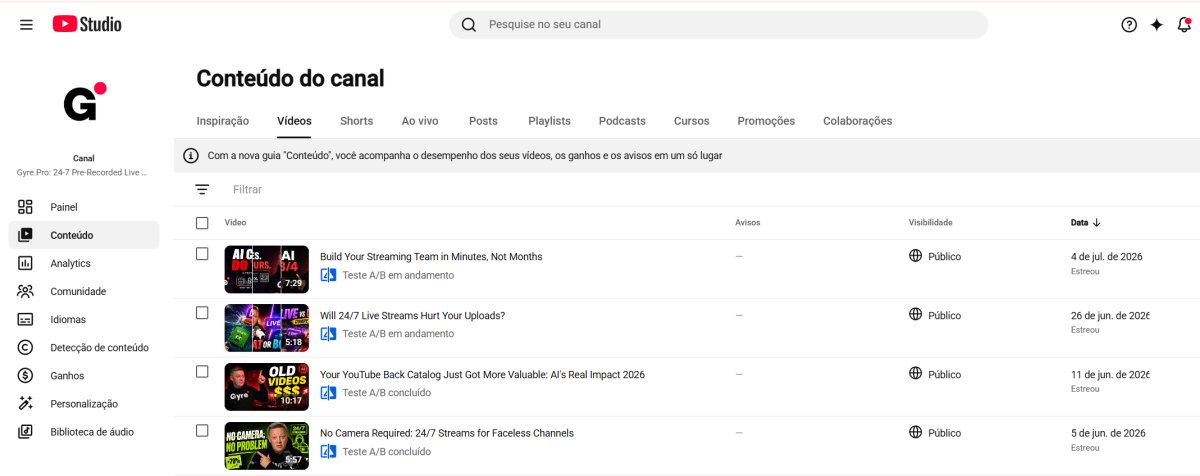This screenshot has height=476, width=1200.
Task: Open visibility options for Público on first video
Action: click(x=935, y=257)
